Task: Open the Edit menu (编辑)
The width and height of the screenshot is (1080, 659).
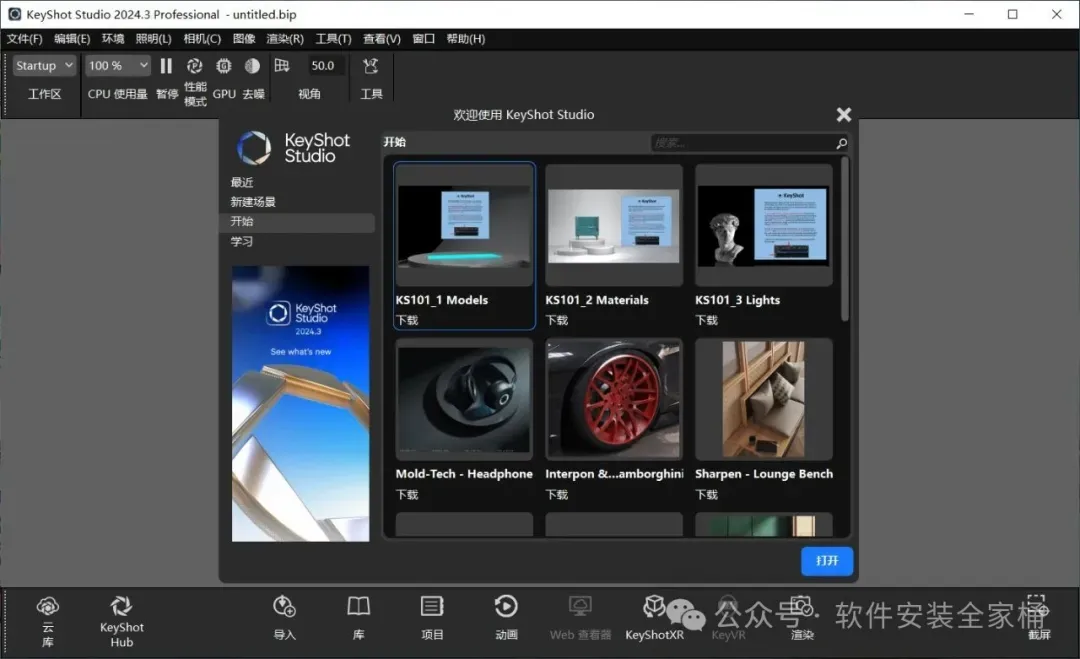Action: [x=72, y=39]
